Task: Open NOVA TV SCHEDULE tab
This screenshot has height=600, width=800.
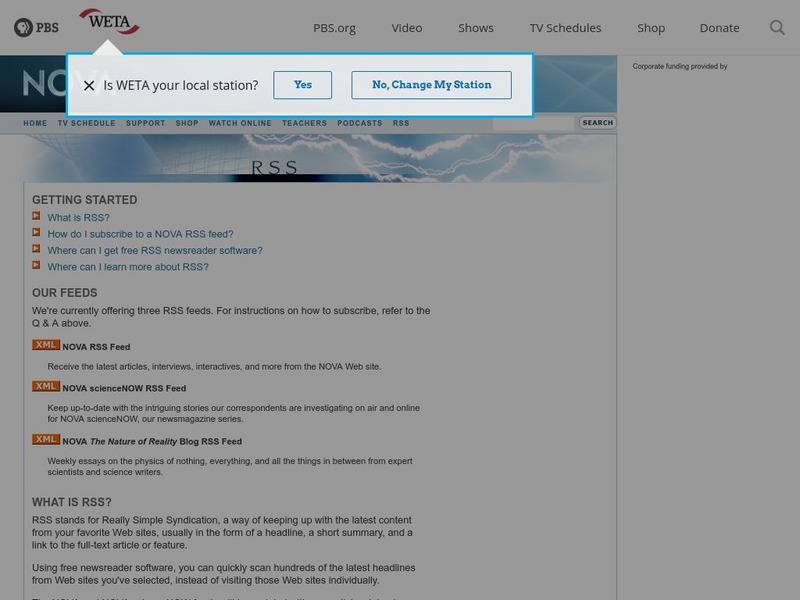Action: pyautogui.click(x=87, y=123)
